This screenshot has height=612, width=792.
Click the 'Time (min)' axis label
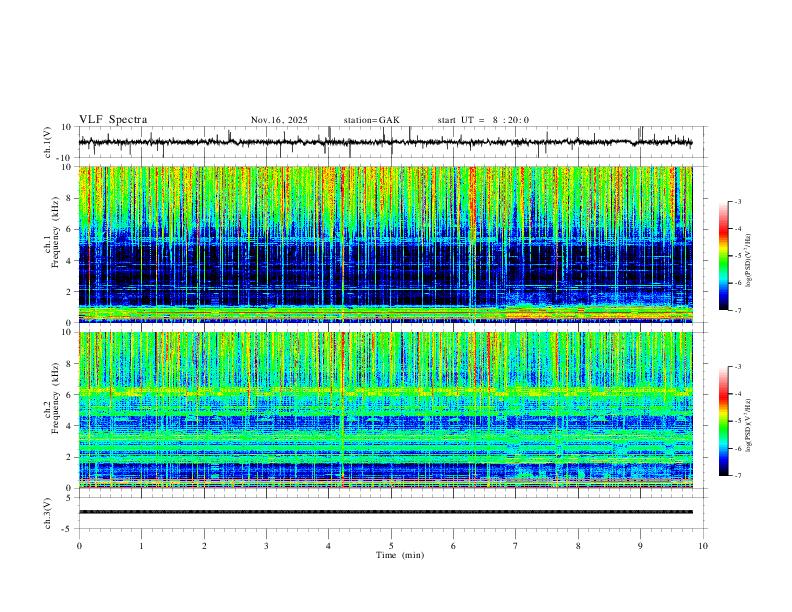tap(400, 555)
